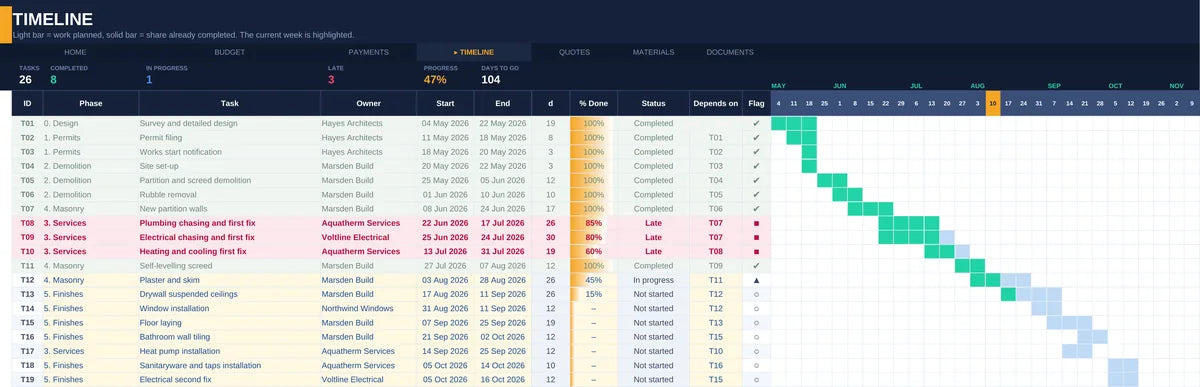The image size is (1200, 387).
Task: Click the Owner column header
Action: (368, 103)
